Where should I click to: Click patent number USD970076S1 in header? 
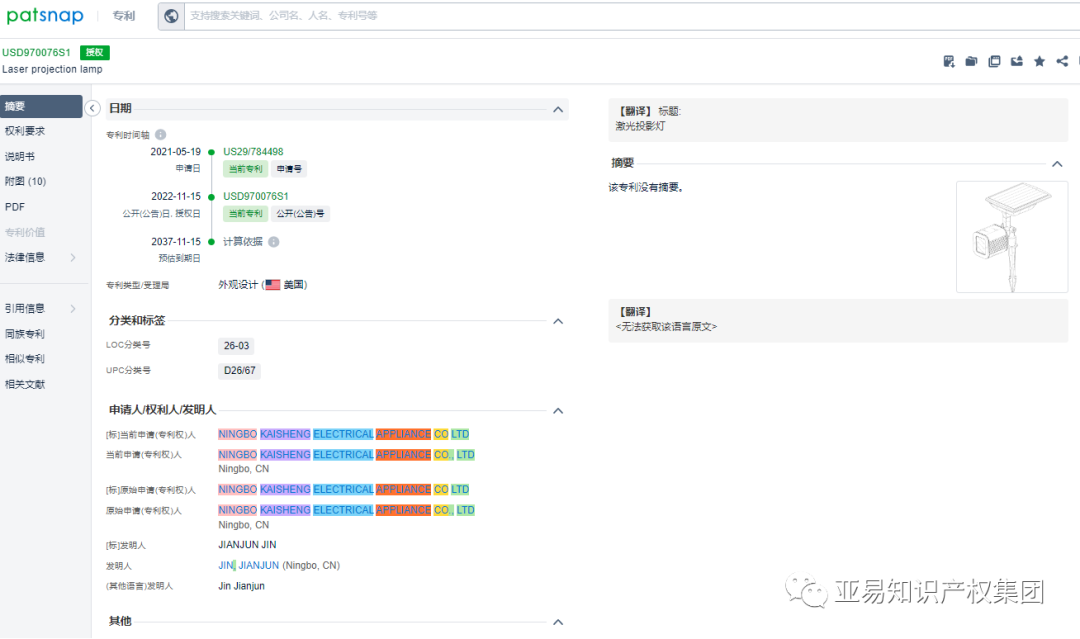tap(36, 52)
